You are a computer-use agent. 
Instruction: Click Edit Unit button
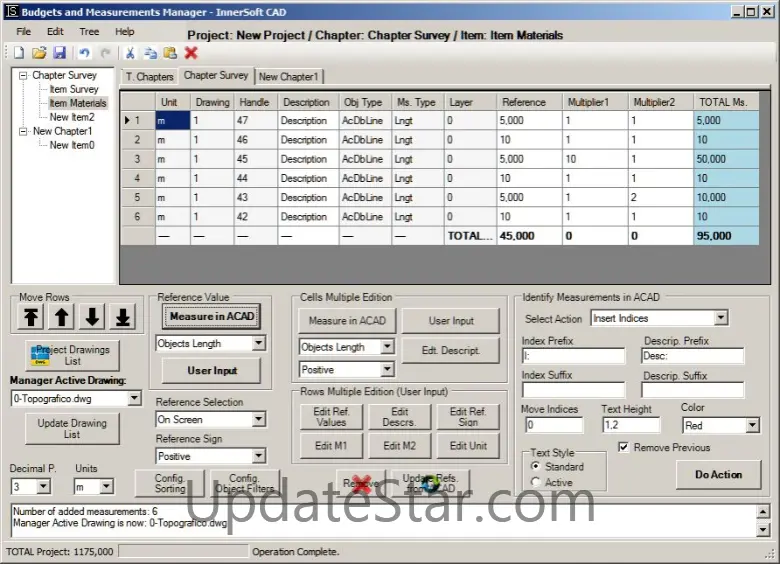(x=468, y=446)
